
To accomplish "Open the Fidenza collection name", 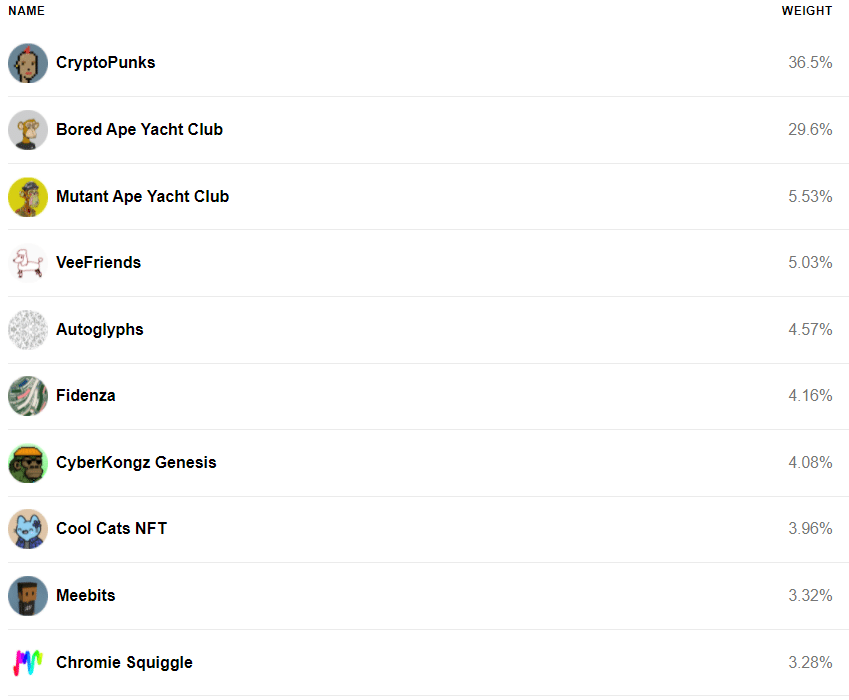I will [86, 396].
